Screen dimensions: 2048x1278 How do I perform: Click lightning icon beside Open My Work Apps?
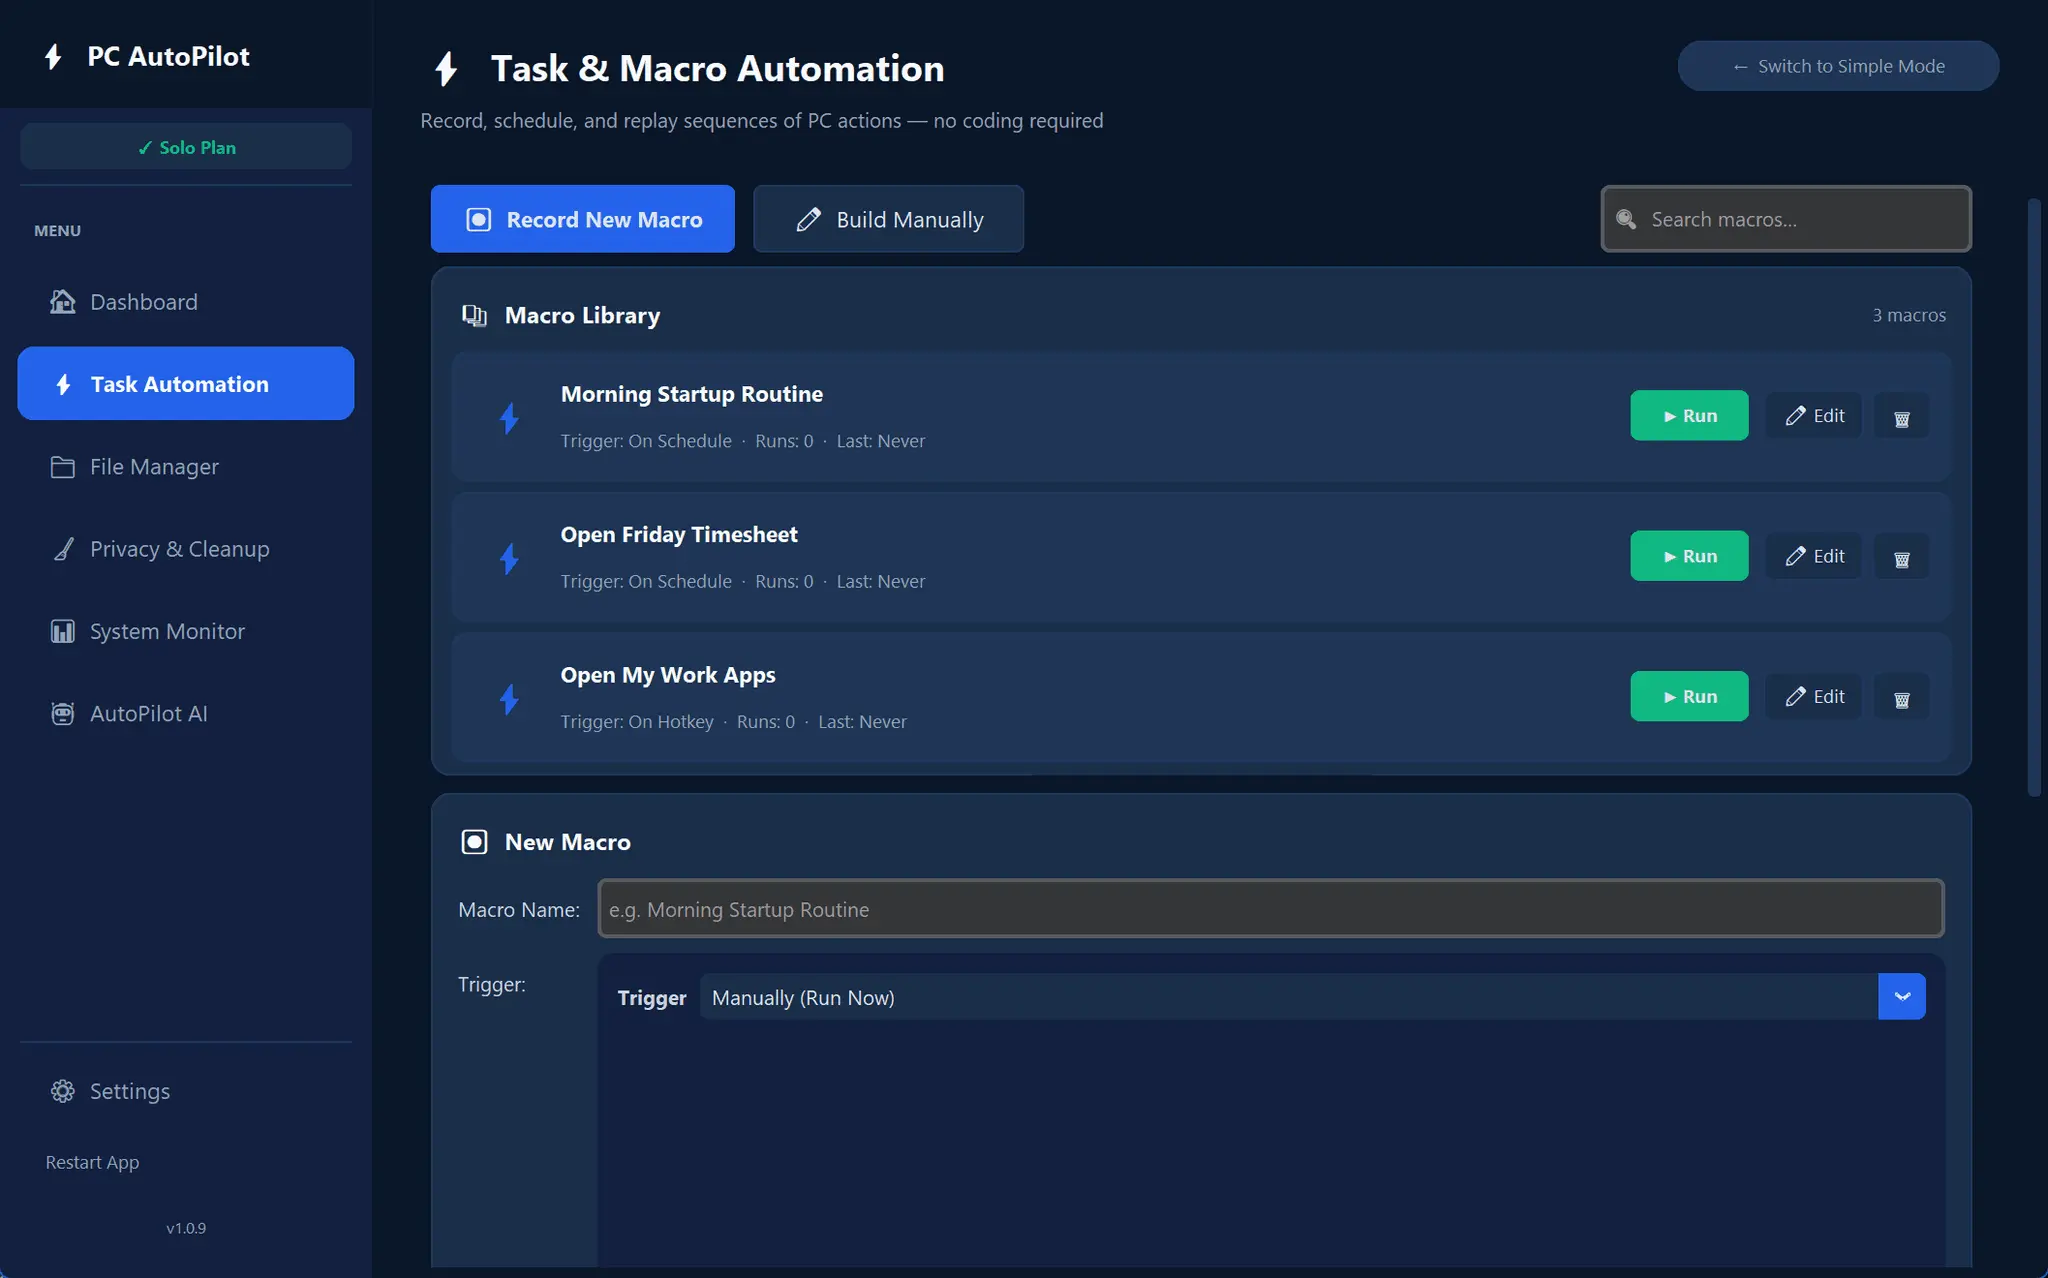(509, 698)
